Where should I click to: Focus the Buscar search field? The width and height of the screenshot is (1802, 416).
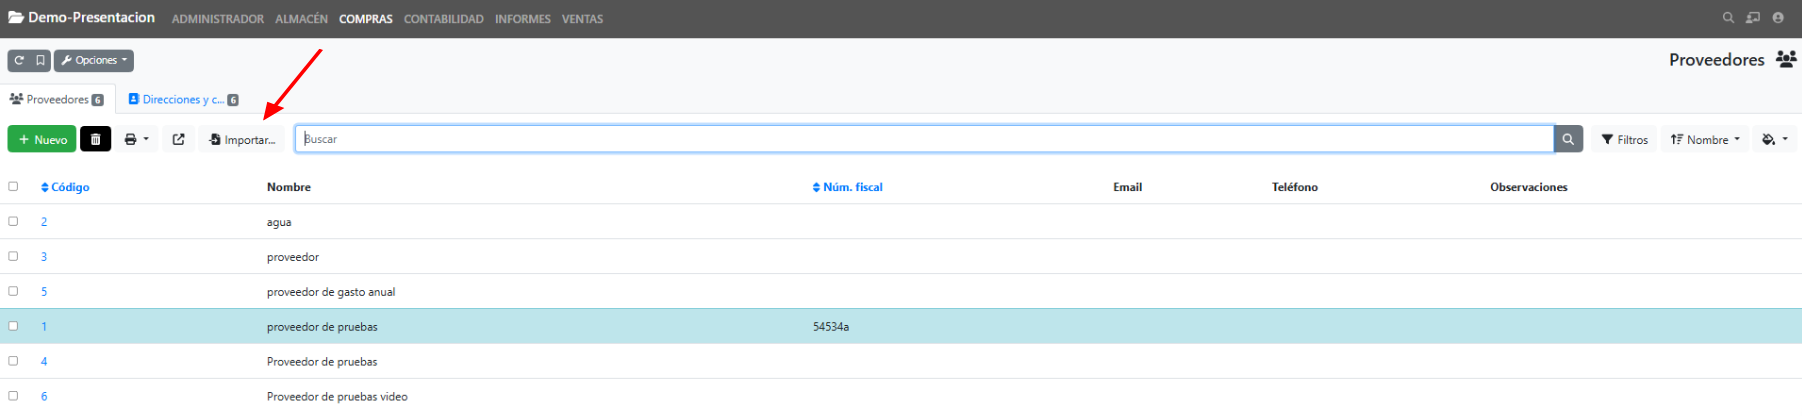(x=924, y=140)
